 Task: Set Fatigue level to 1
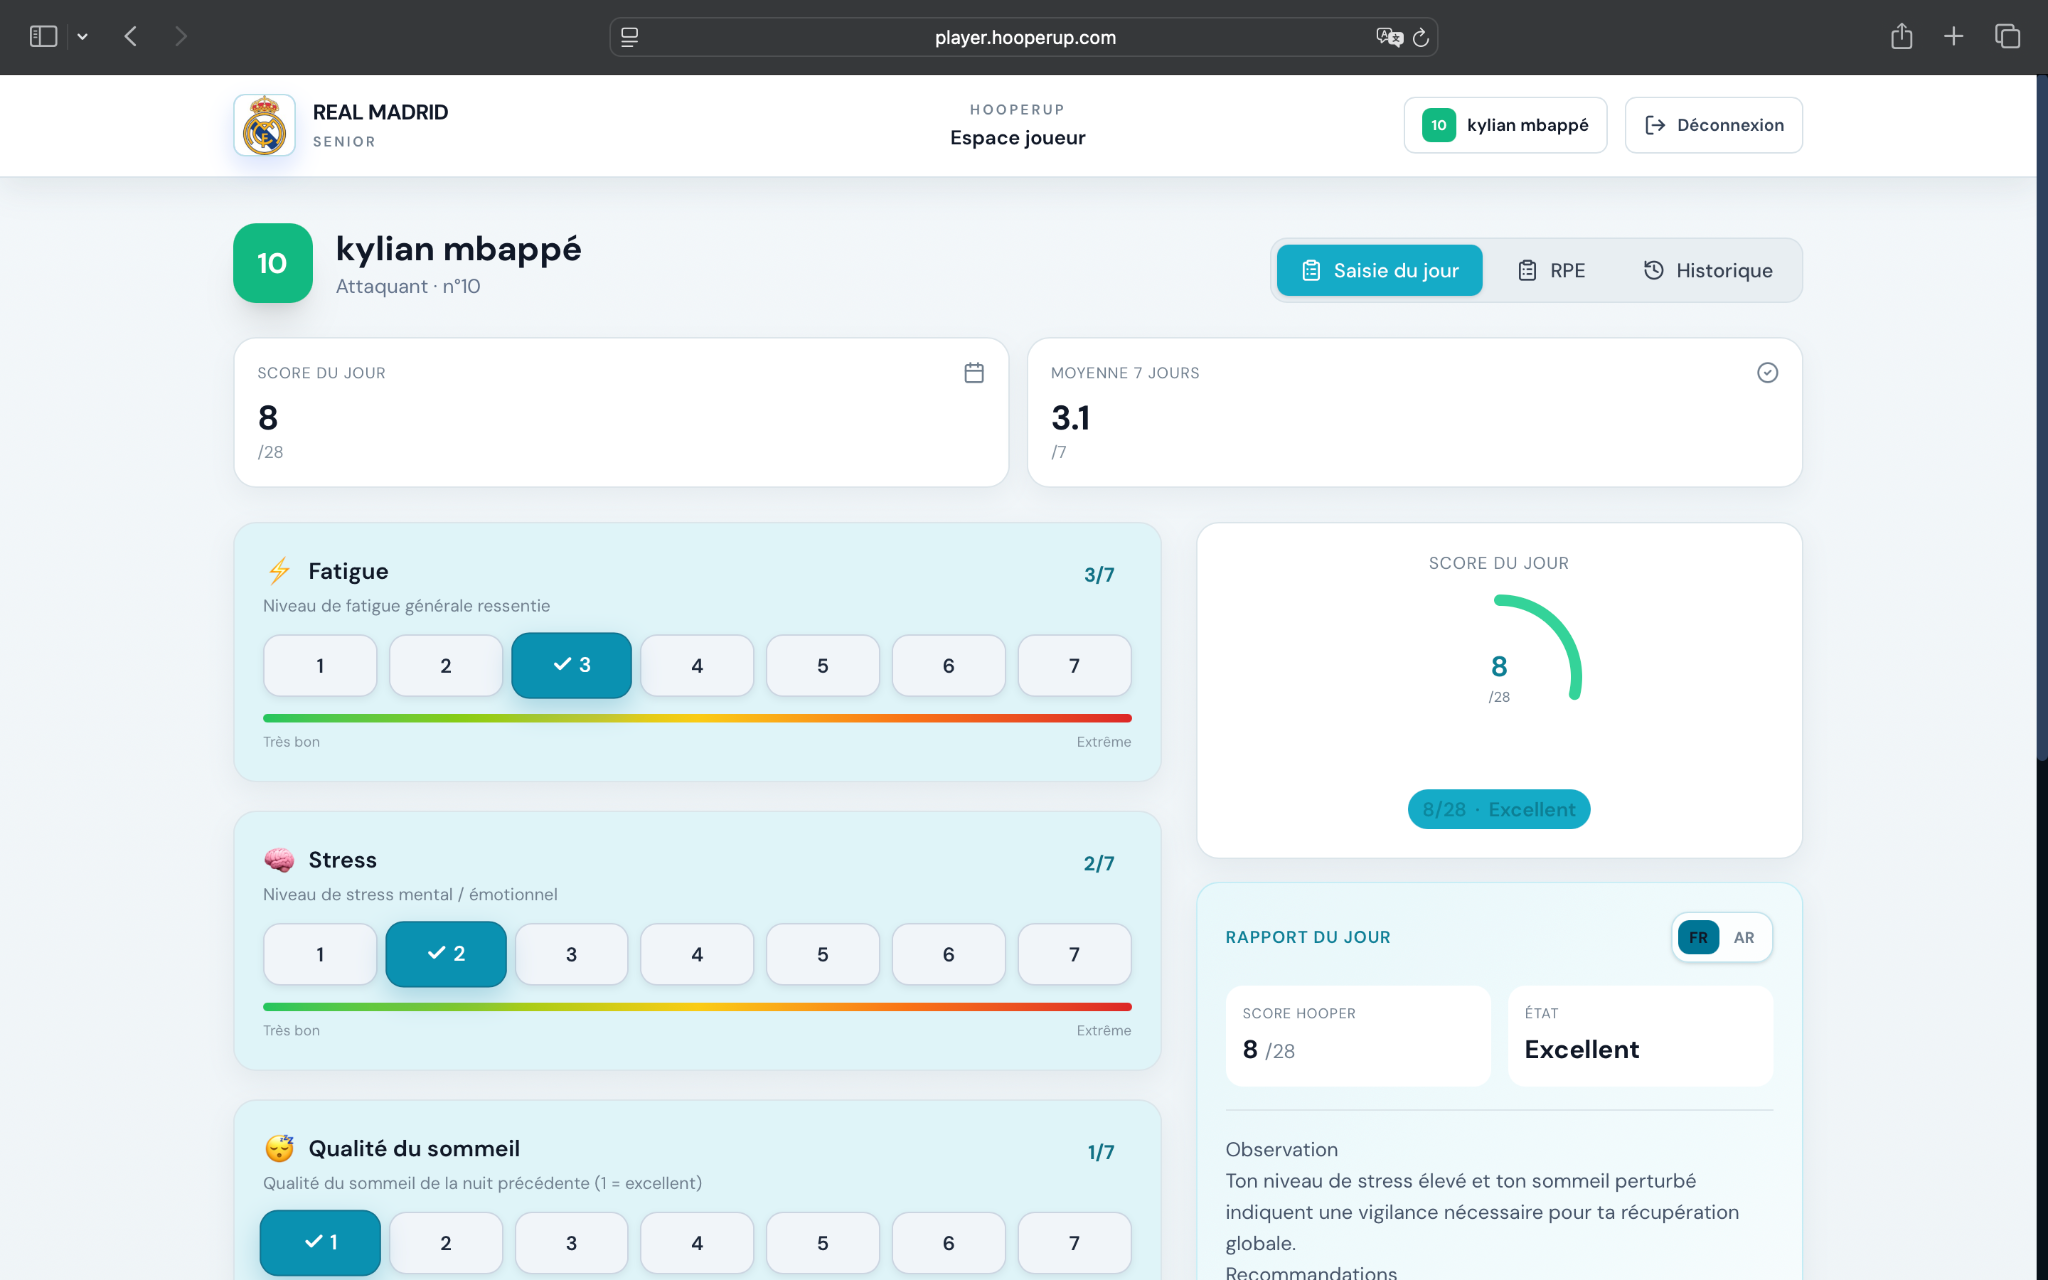coord(320,666)
